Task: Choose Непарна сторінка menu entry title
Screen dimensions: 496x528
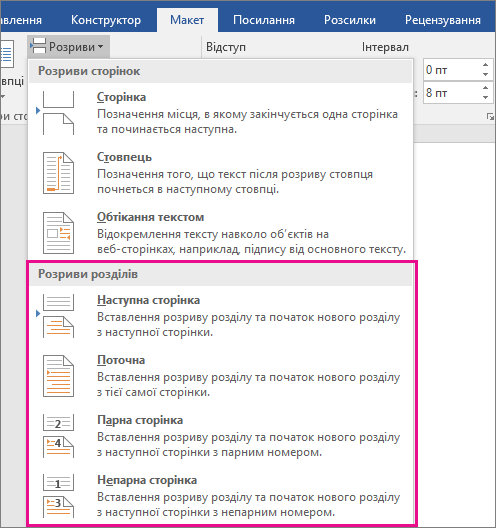Action: point(147,480)
